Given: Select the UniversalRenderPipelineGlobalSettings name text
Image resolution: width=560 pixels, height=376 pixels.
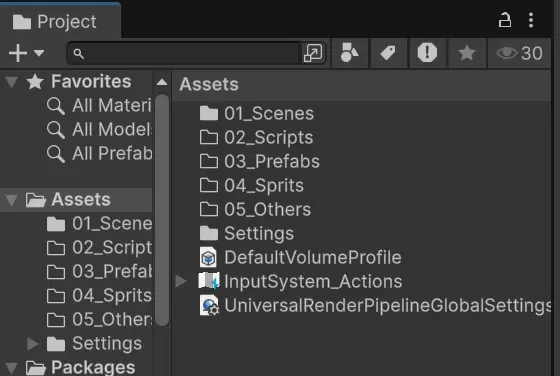Looking at the screenshot, I should (388, 306).
